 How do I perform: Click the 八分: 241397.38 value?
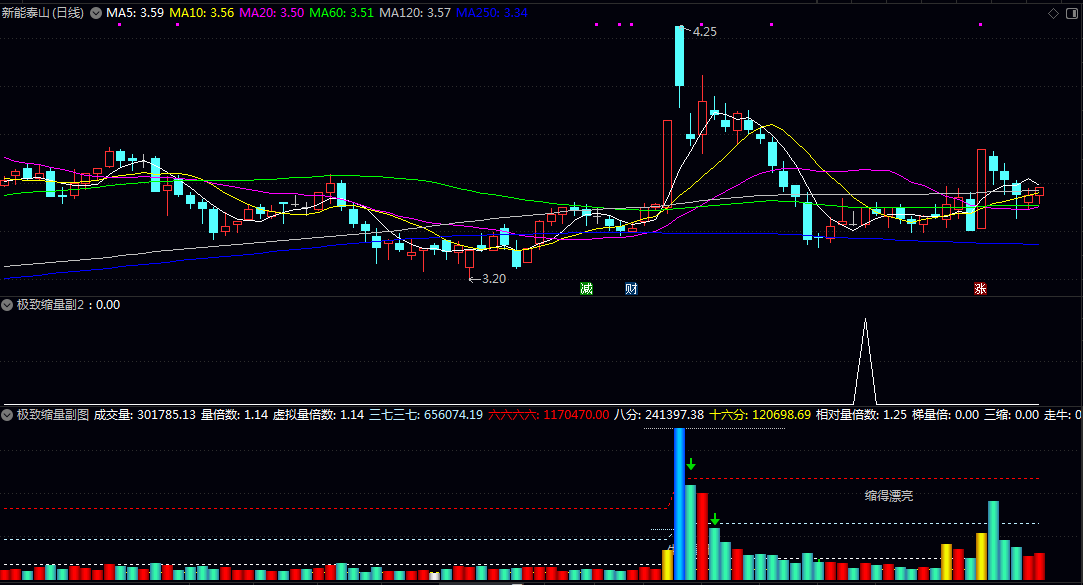point(659,415)
